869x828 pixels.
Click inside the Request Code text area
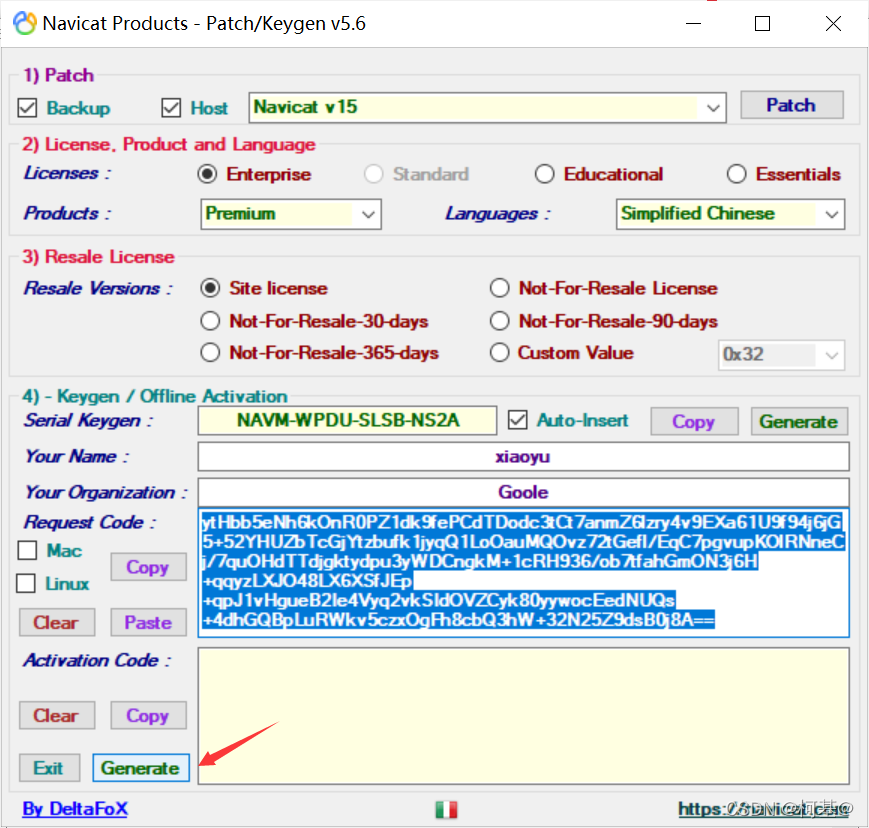point(523,573)
